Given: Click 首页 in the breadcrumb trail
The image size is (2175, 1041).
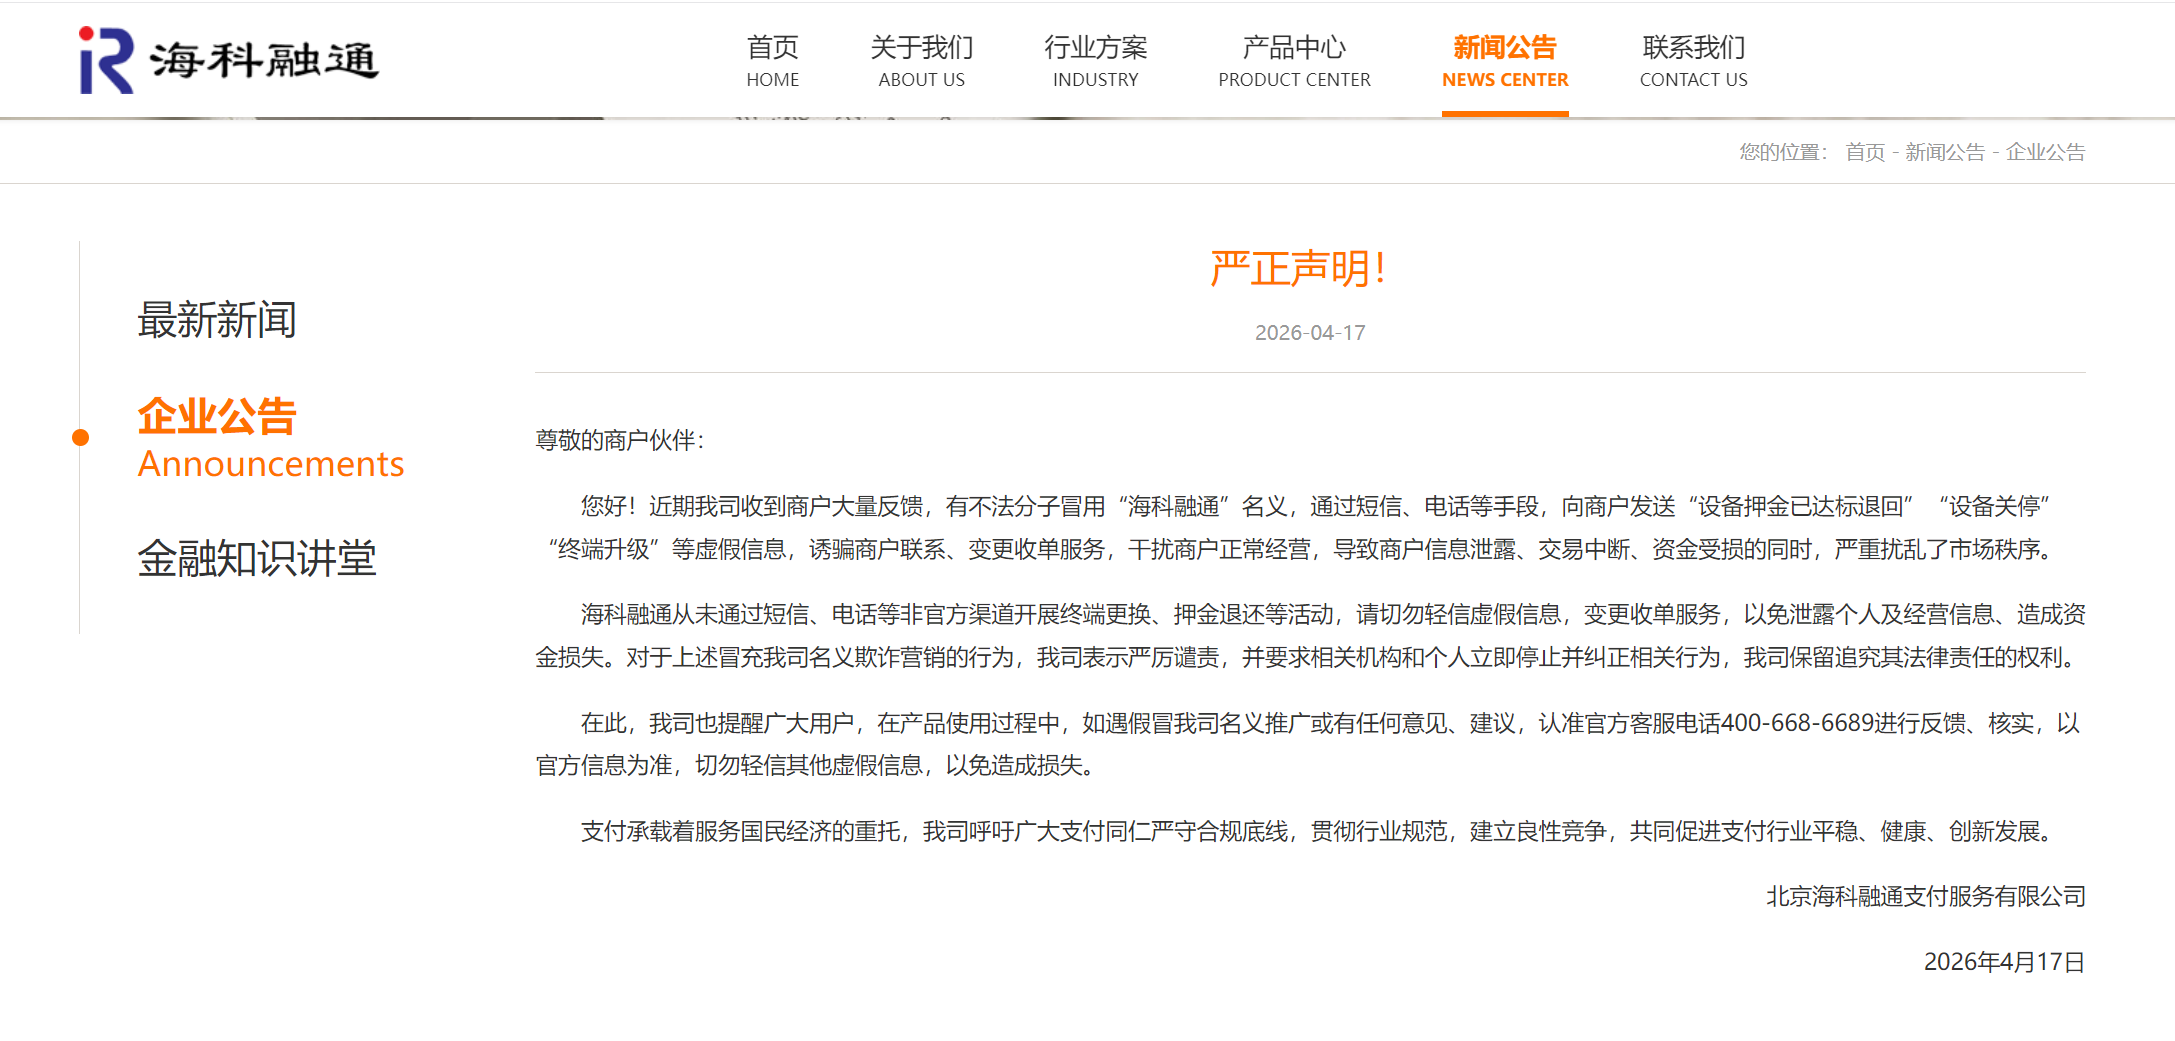Looking at the screenshot, I should click(1864, 152).
